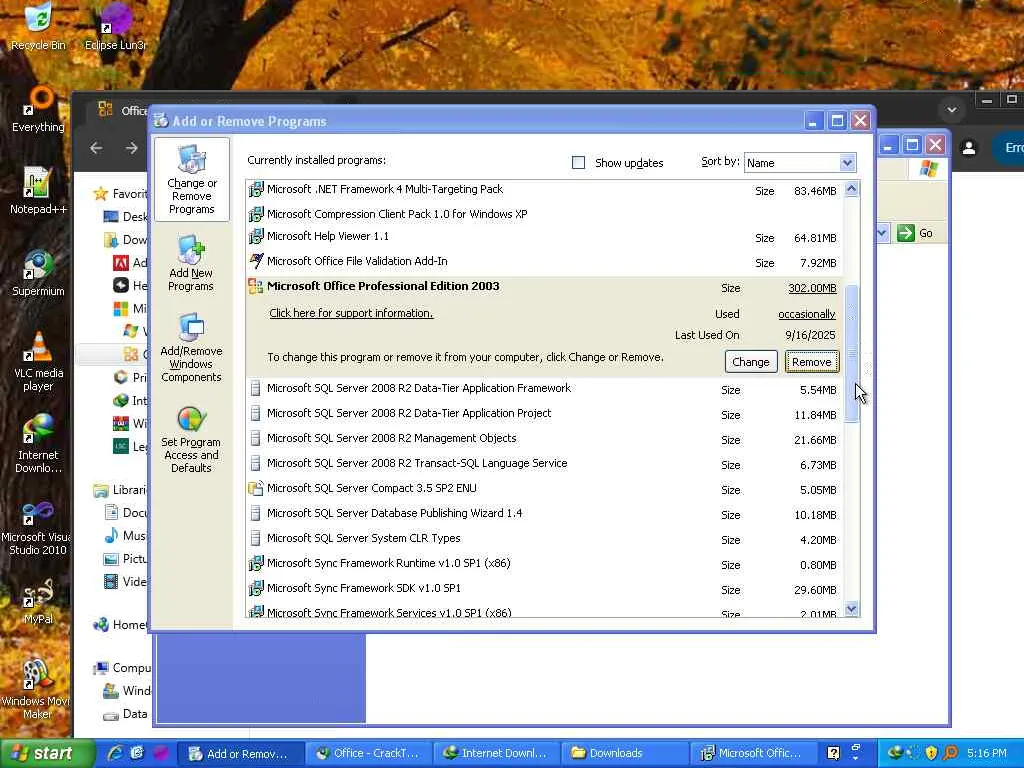Viewport: 1024px width, 768px height.
Task: Select SQL Server Database Publishing Wizard 1.4
Action: pyautogui.click(x=544, y=513)
